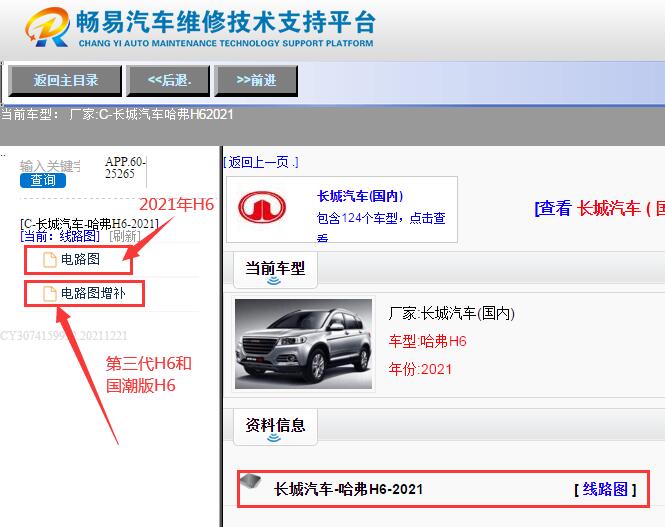
Task: Open the 电路图 tree item
Action: pyautogui.click(x=80, y=259)
